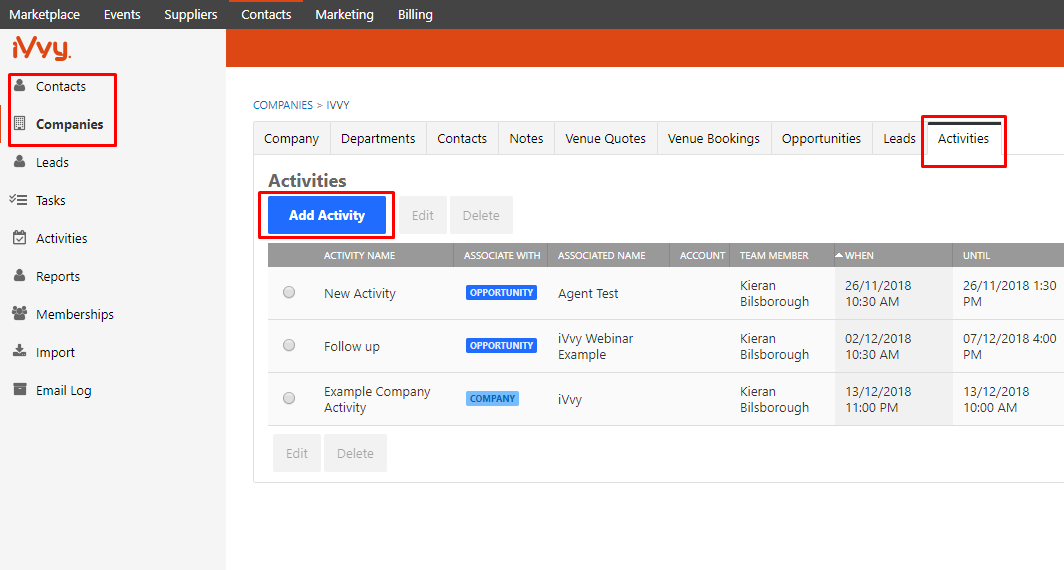Switch to the Company tab
The height and width of the screenshot is (570, 1064).
[x=291, y=138]
